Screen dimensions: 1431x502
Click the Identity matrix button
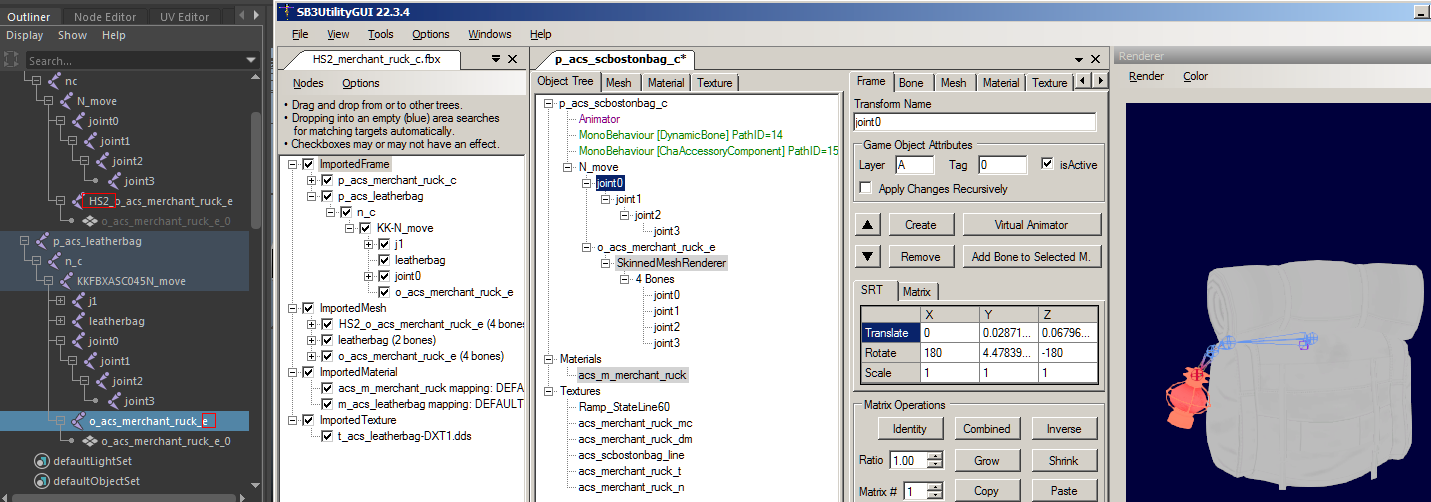909,429
